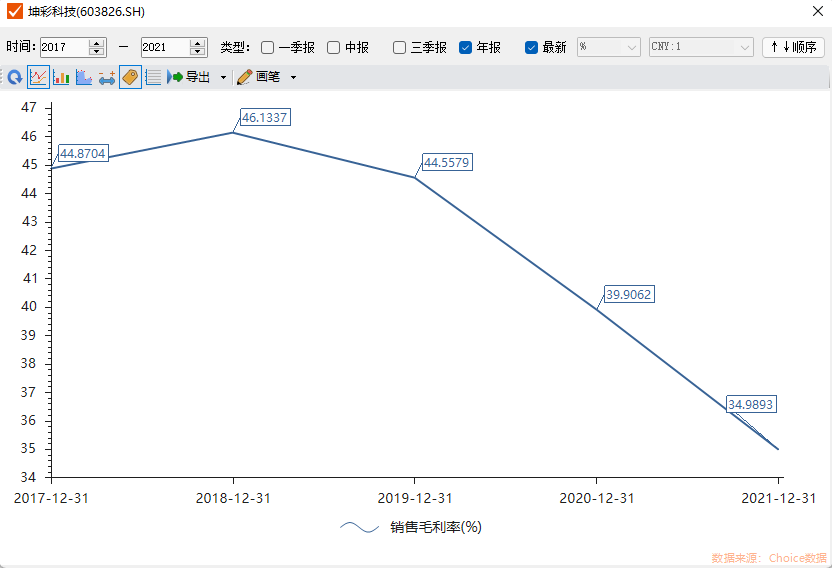The image size is (832, 568).
Task: Expand the 画笔 dropdown arrow
Action: click(293, 77)
